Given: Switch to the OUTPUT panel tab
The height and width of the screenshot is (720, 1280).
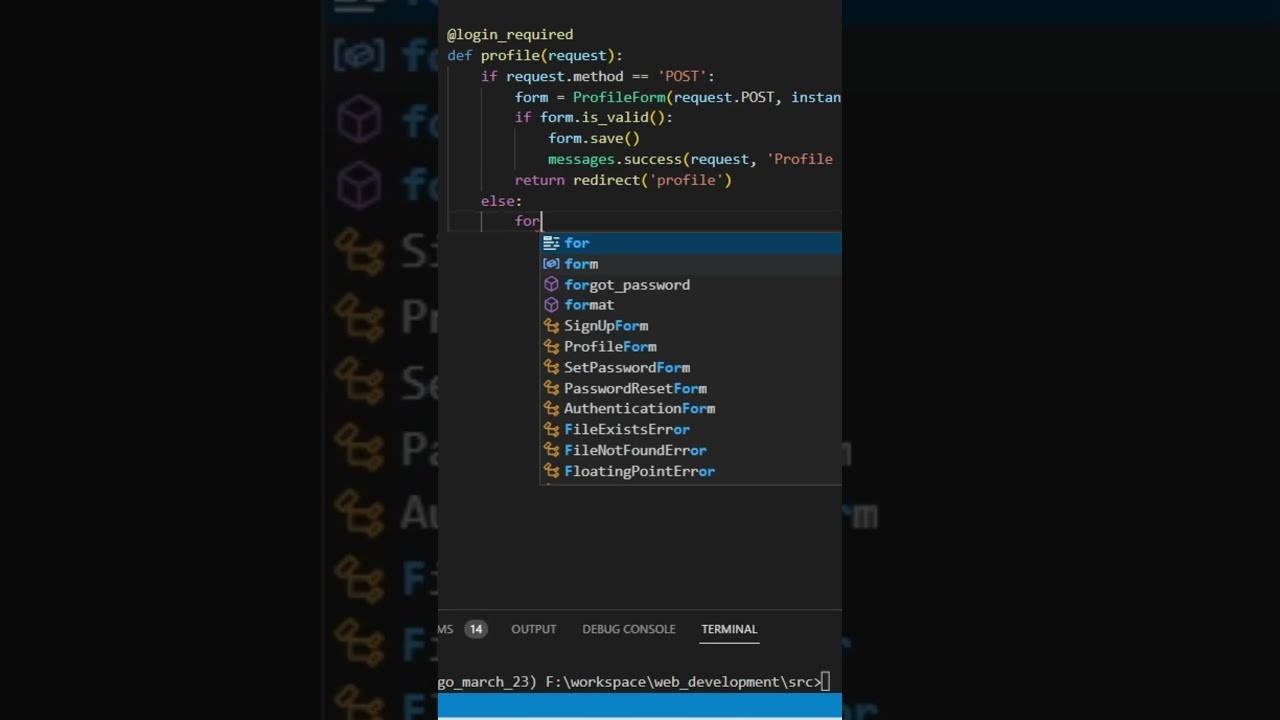Looking at the screenshot, I should tap(533, 629).
